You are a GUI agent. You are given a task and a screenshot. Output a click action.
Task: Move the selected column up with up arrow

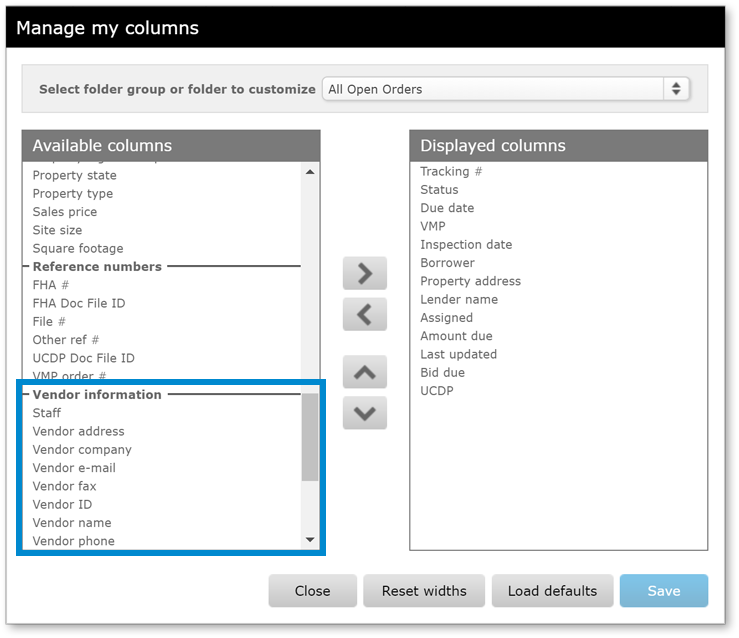click(x=365, y=372)
